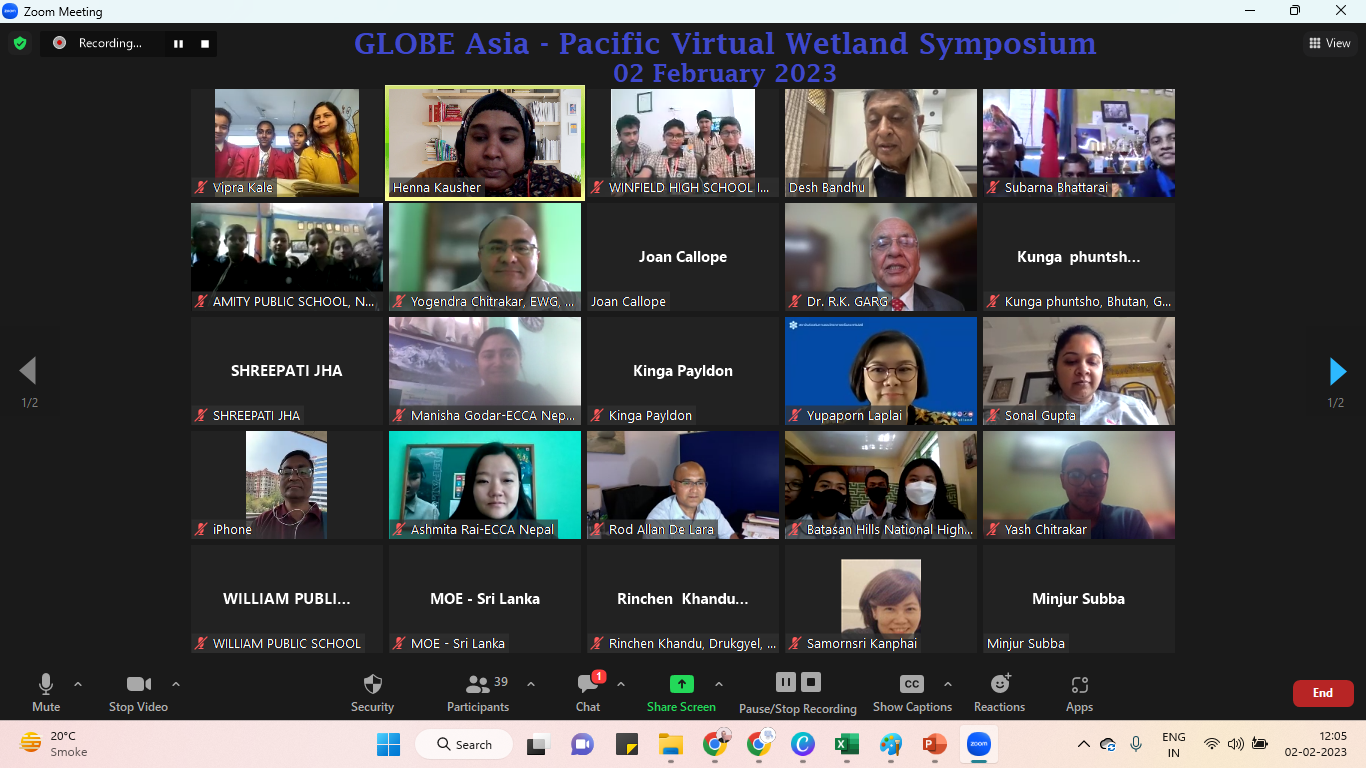1366x768 pixels.
Task: Toggle Stop Video camera button
Action: coord(138,685)
